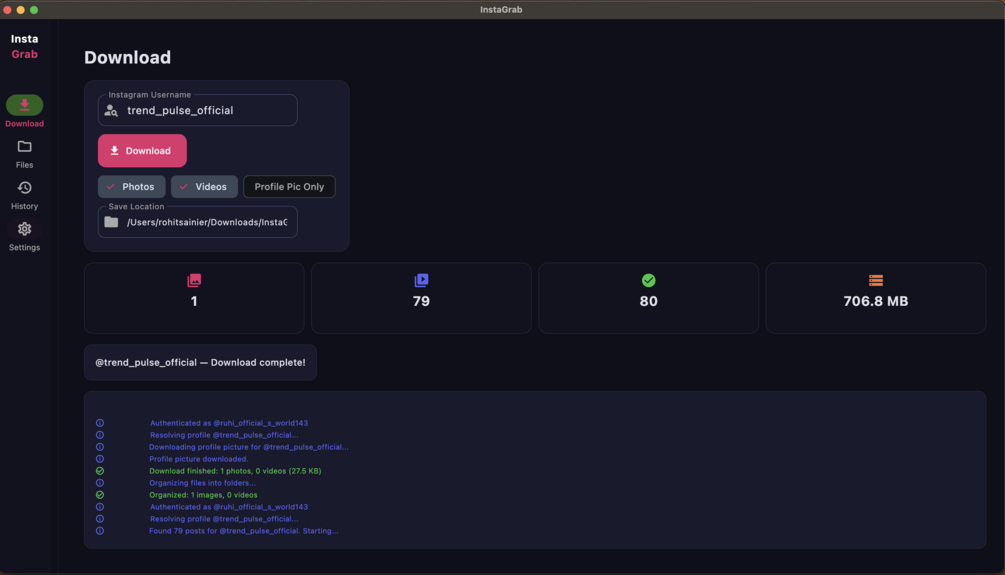Viewport: 1005px width, 575px height.
Task: Click the orange storage size icon
Action: [876, 280]
